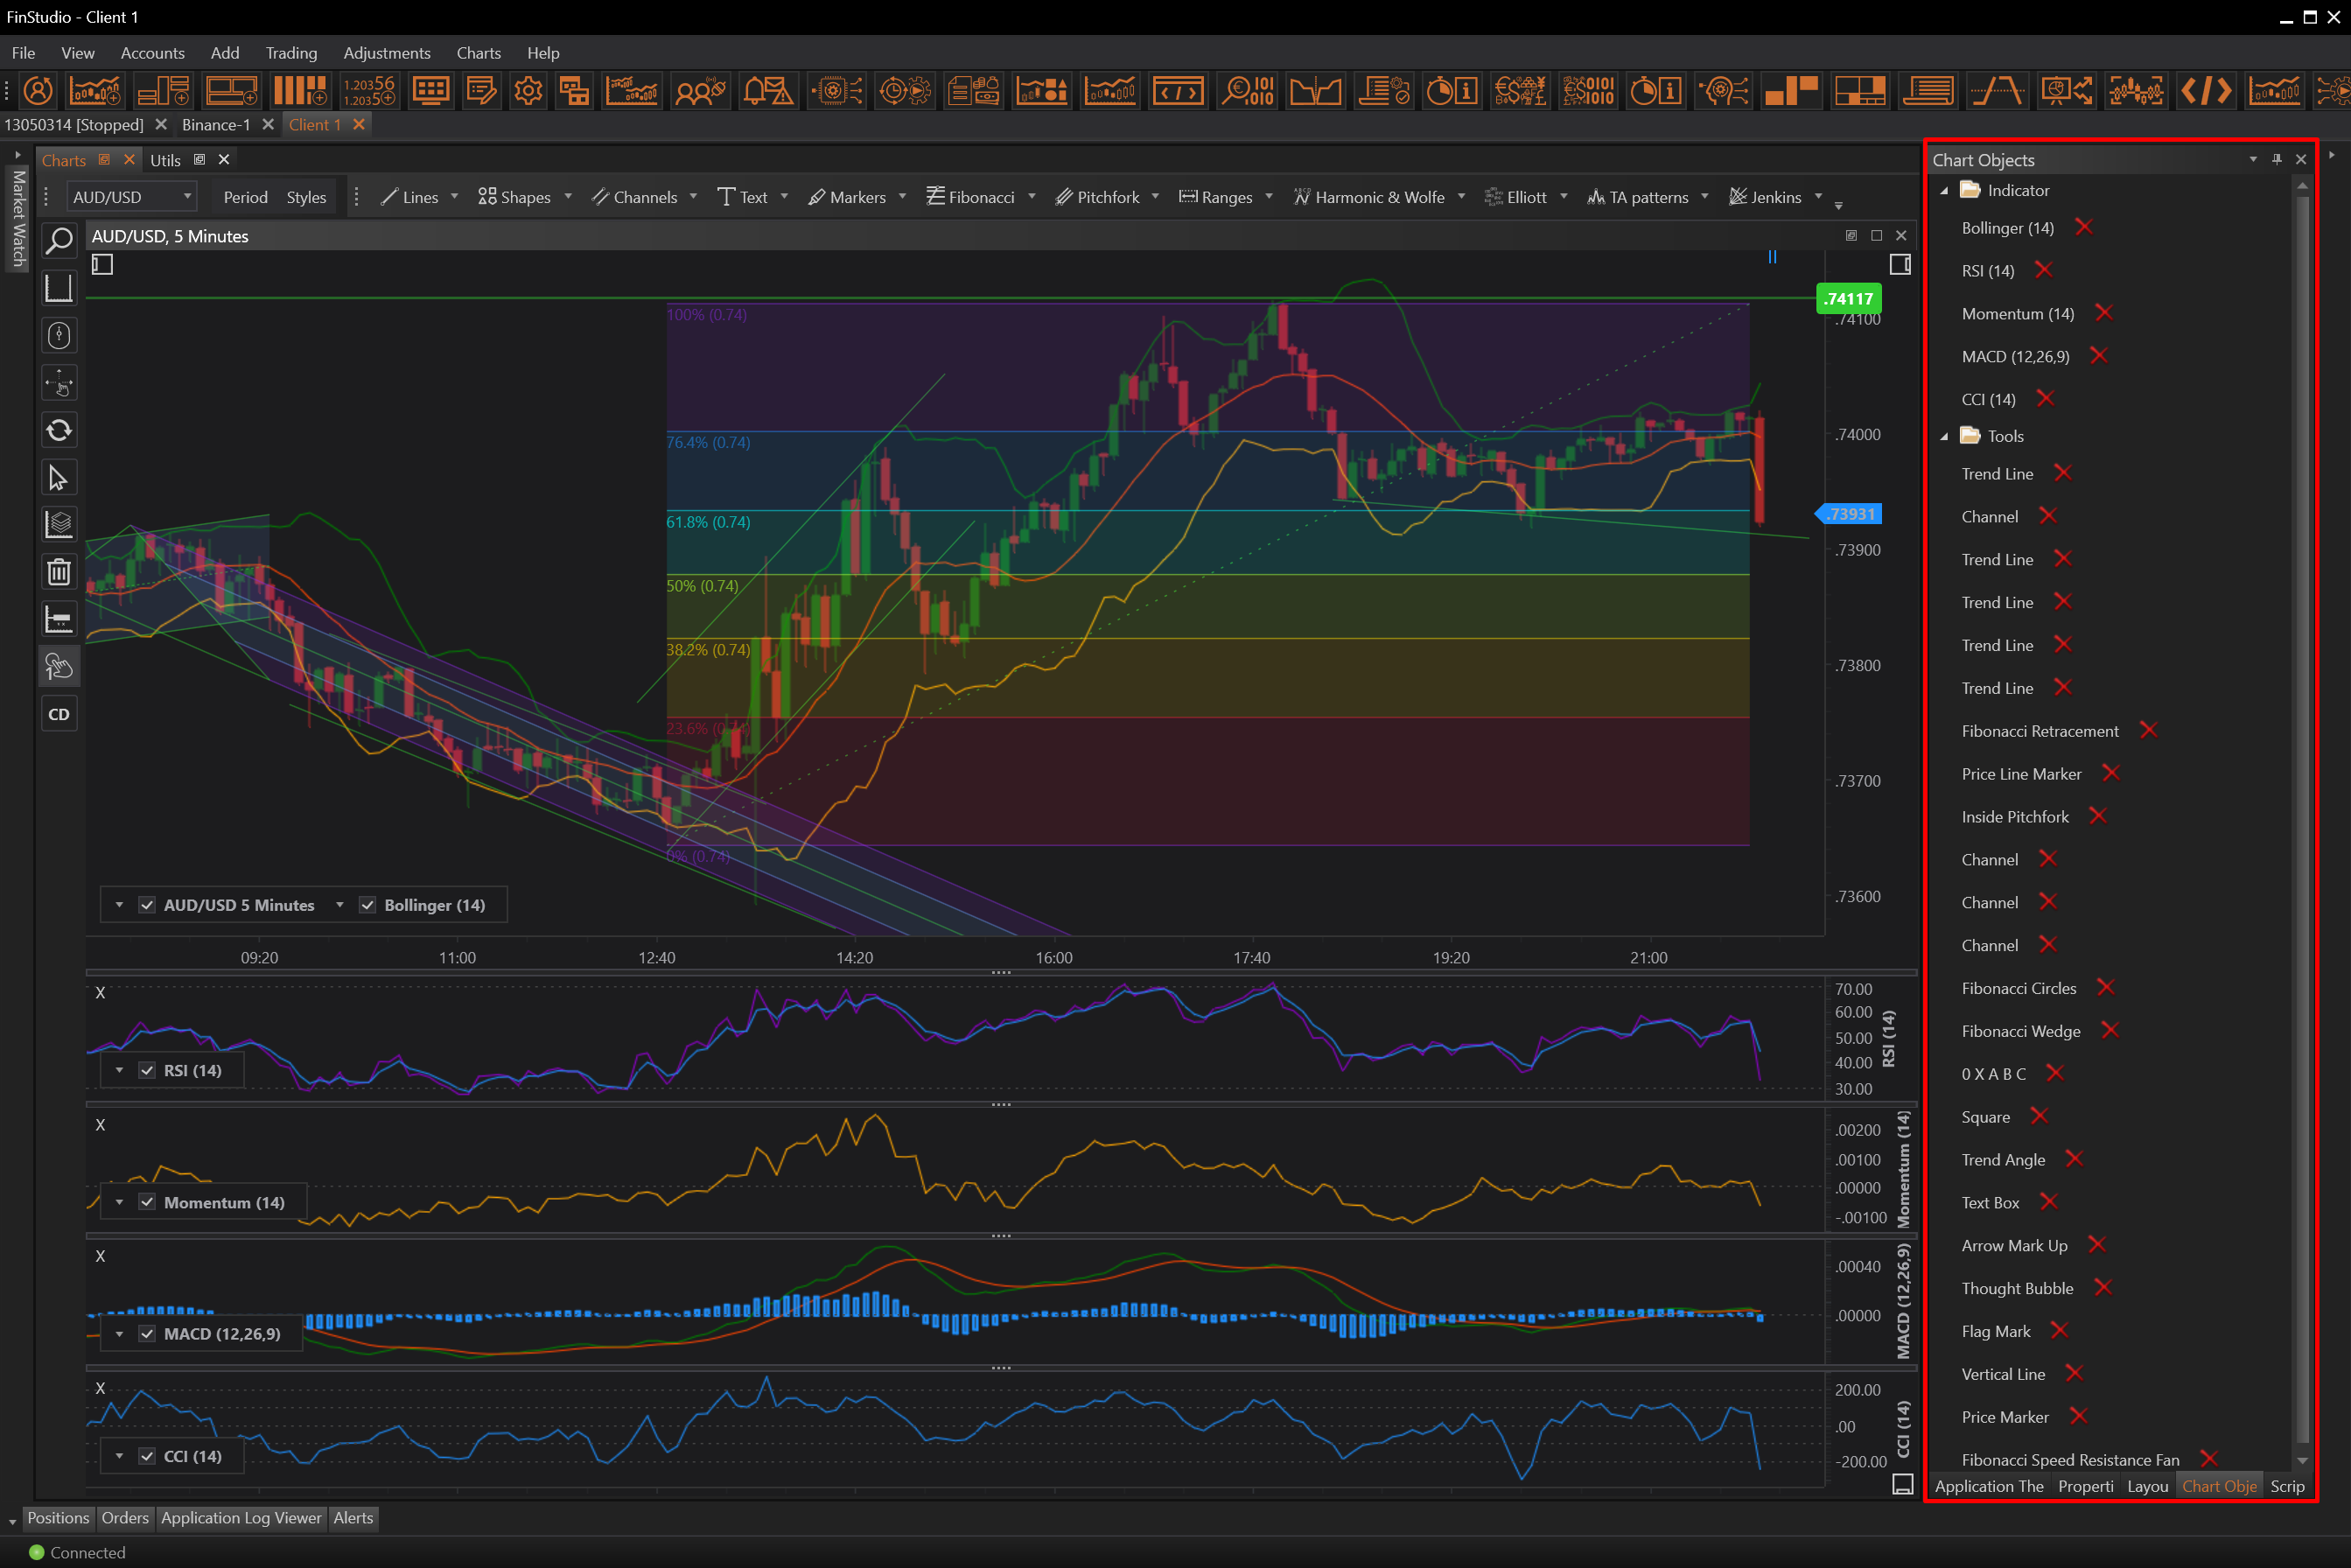Switch to the Binance-1 tab

click(x=216, y=125)
